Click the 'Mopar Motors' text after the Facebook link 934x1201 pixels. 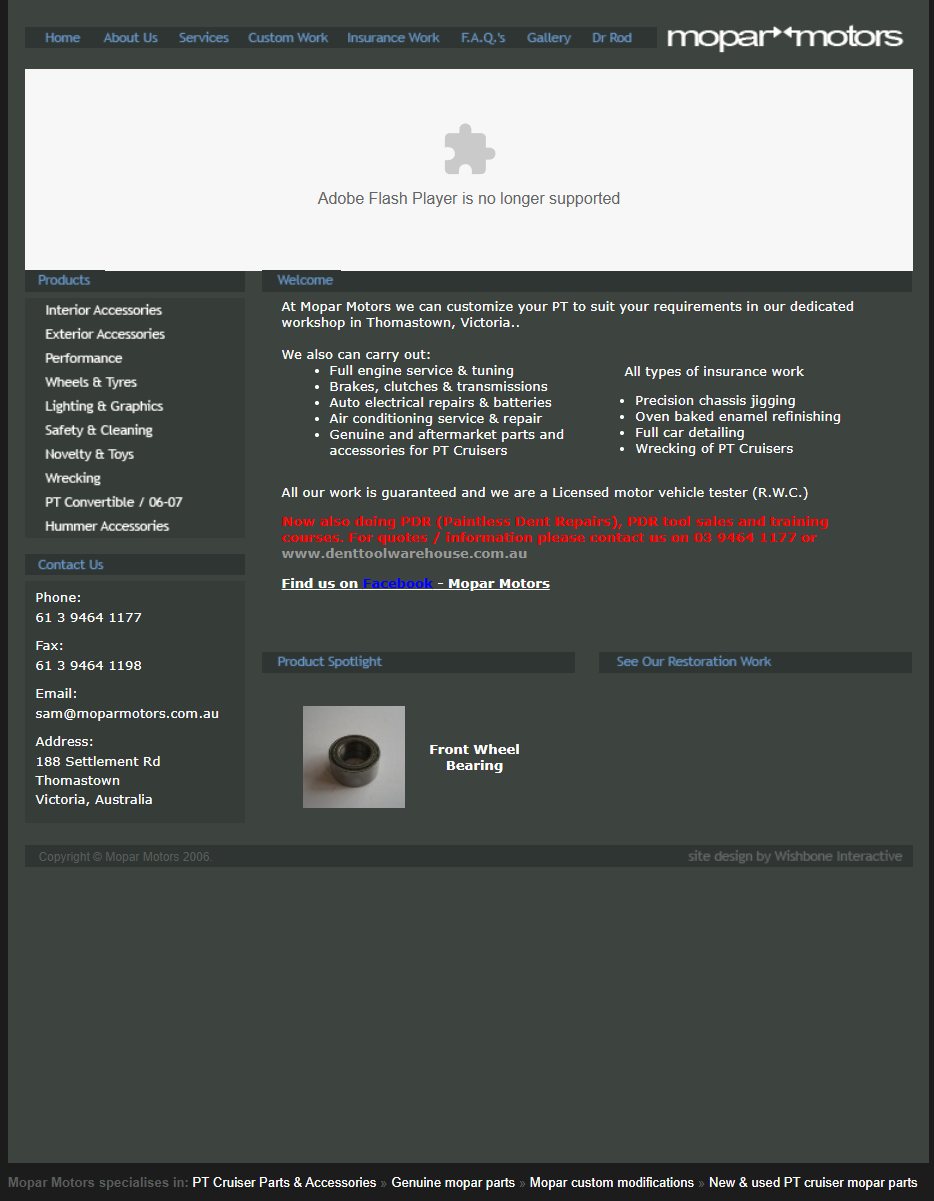pos(498,583)
